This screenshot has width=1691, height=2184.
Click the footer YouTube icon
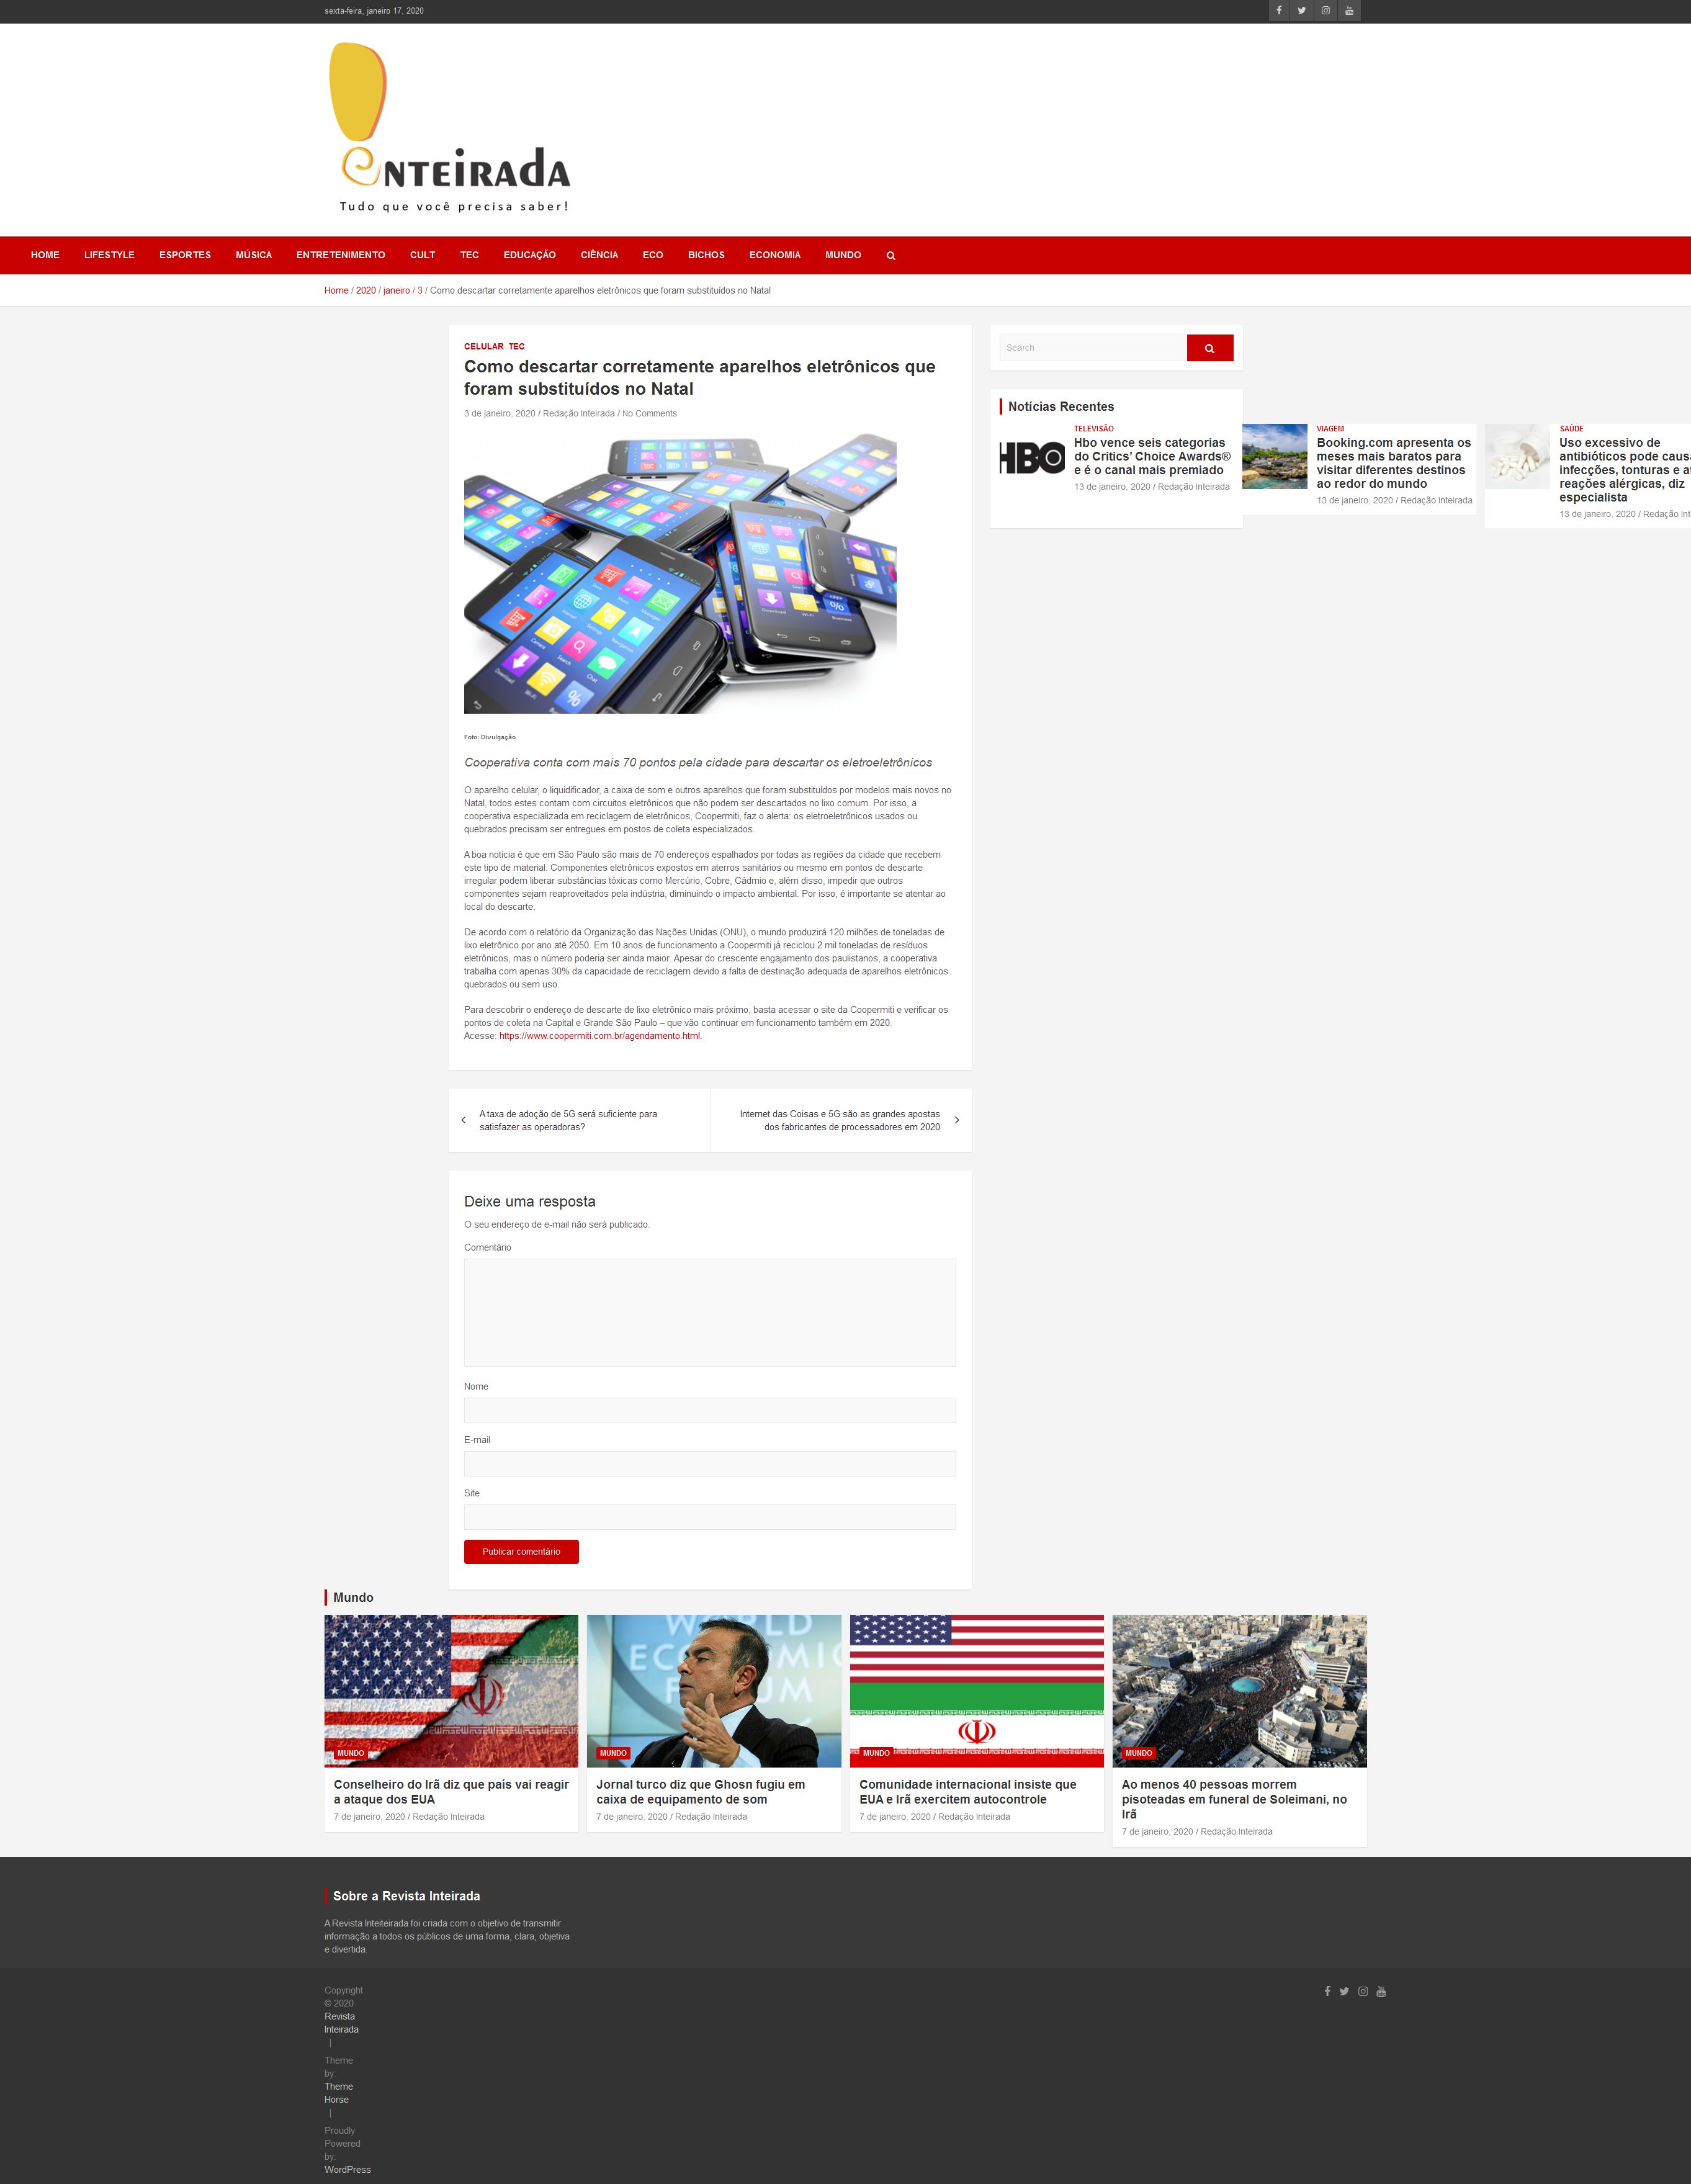1381,1991
